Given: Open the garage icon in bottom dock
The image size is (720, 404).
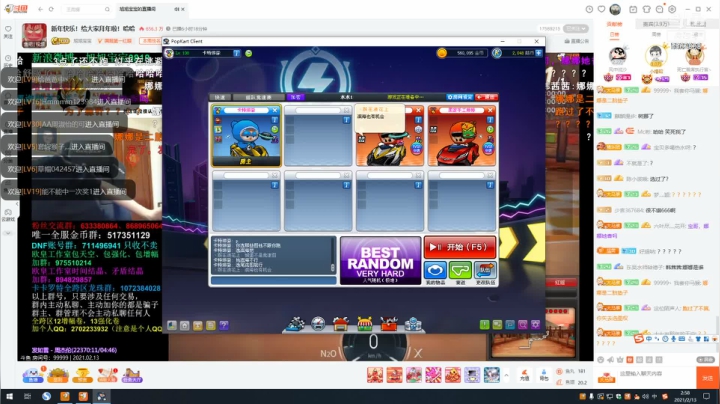Looking at the screenshot, I should point(341,324).
